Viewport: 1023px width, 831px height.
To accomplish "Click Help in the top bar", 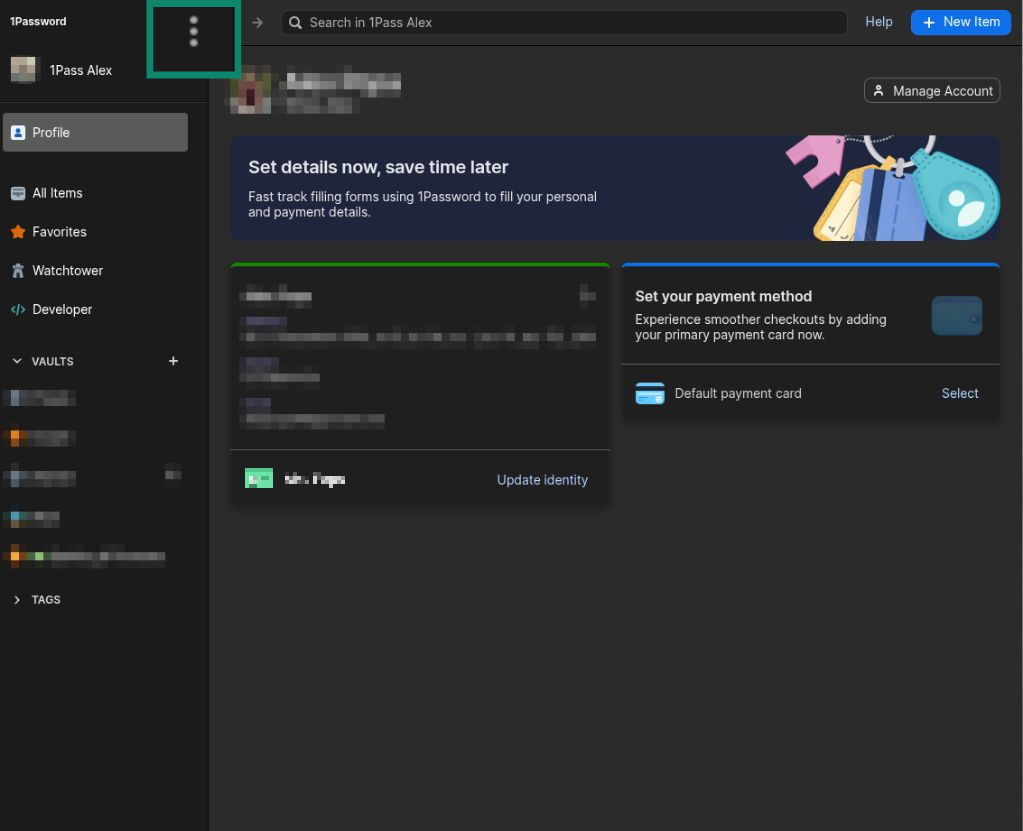I will pos(878,22).
